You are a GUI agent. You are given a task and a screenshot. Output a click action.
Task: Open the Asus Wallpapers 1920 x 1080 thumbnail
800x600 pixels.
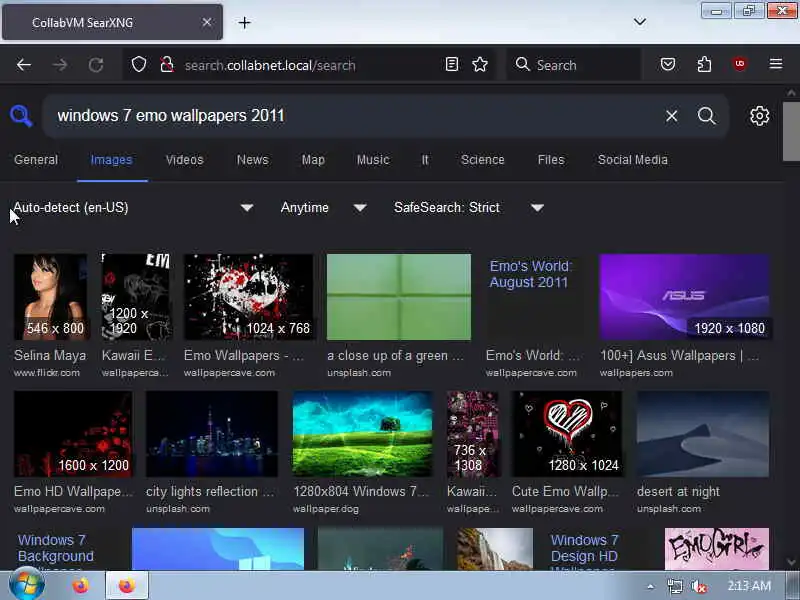[685, 296]
